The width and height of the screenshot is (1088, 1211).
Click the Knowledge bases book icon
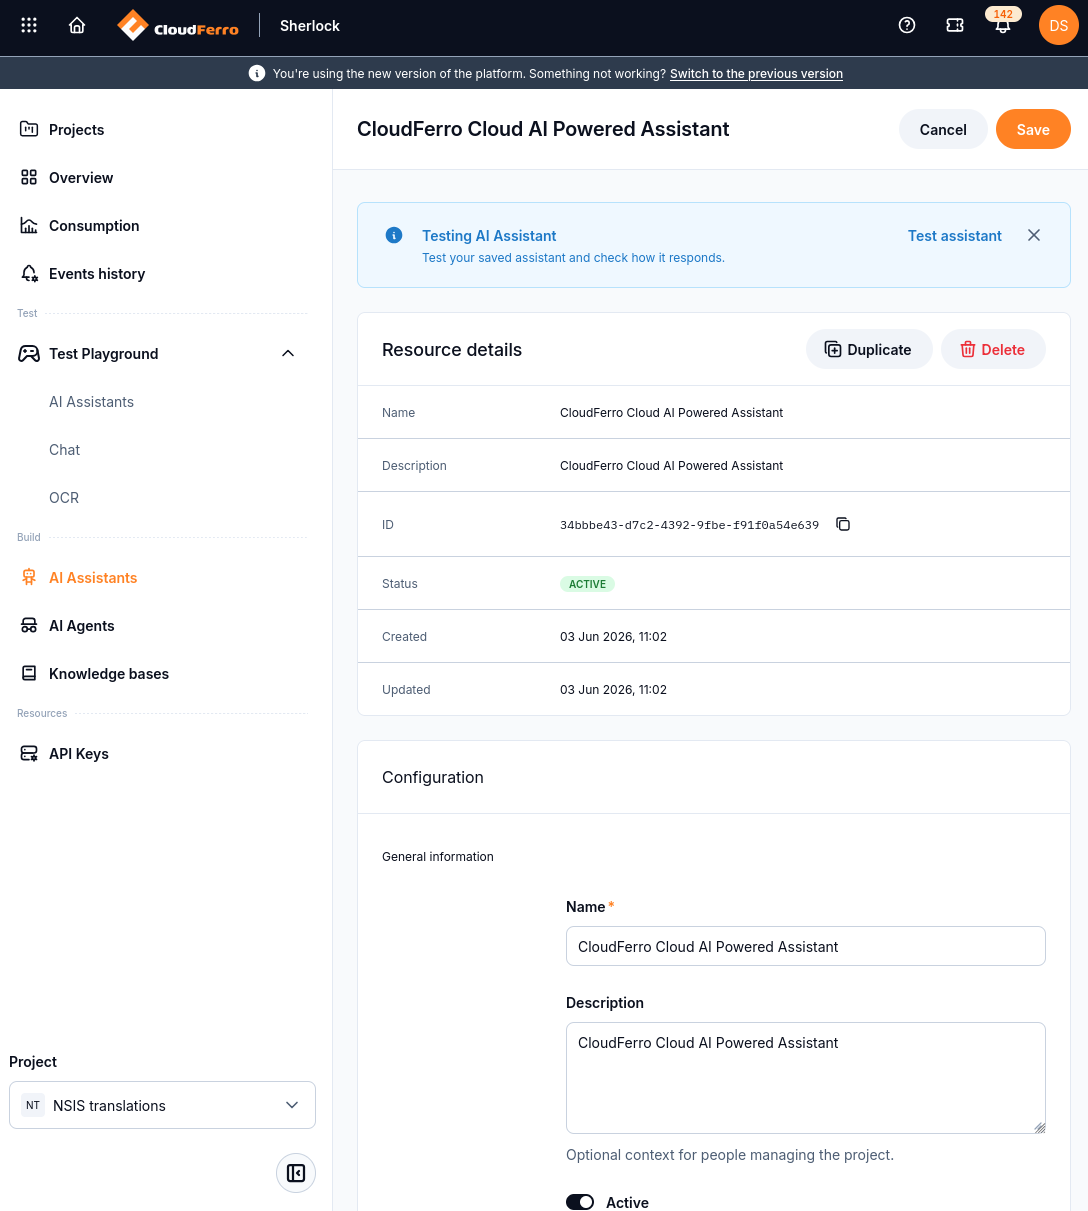[29, 673]
